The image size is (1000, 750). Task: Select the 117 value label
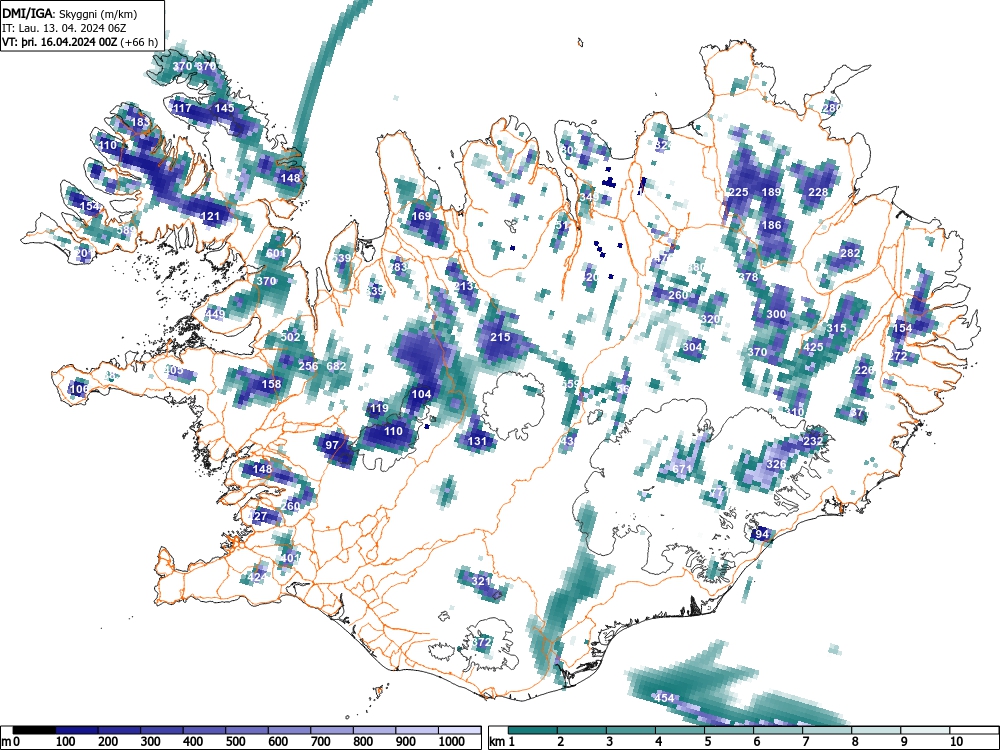click(182, 108)
